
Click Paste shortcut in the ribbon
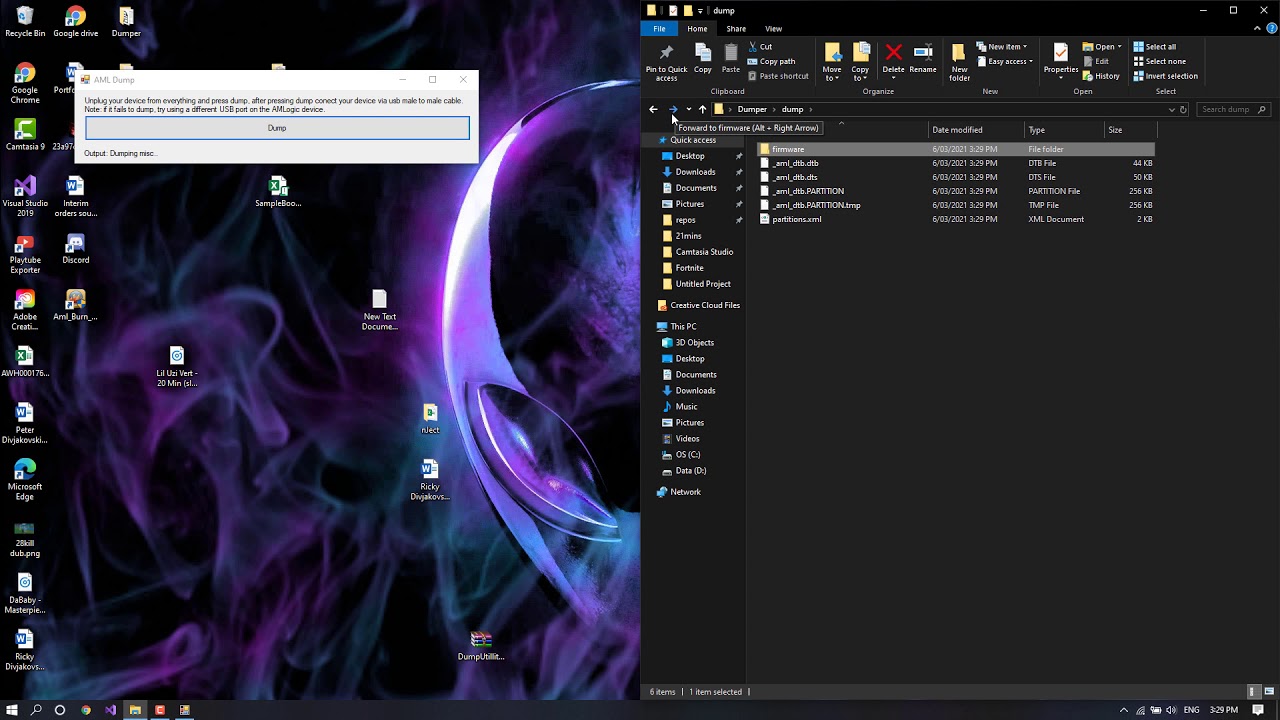point(778,76)
